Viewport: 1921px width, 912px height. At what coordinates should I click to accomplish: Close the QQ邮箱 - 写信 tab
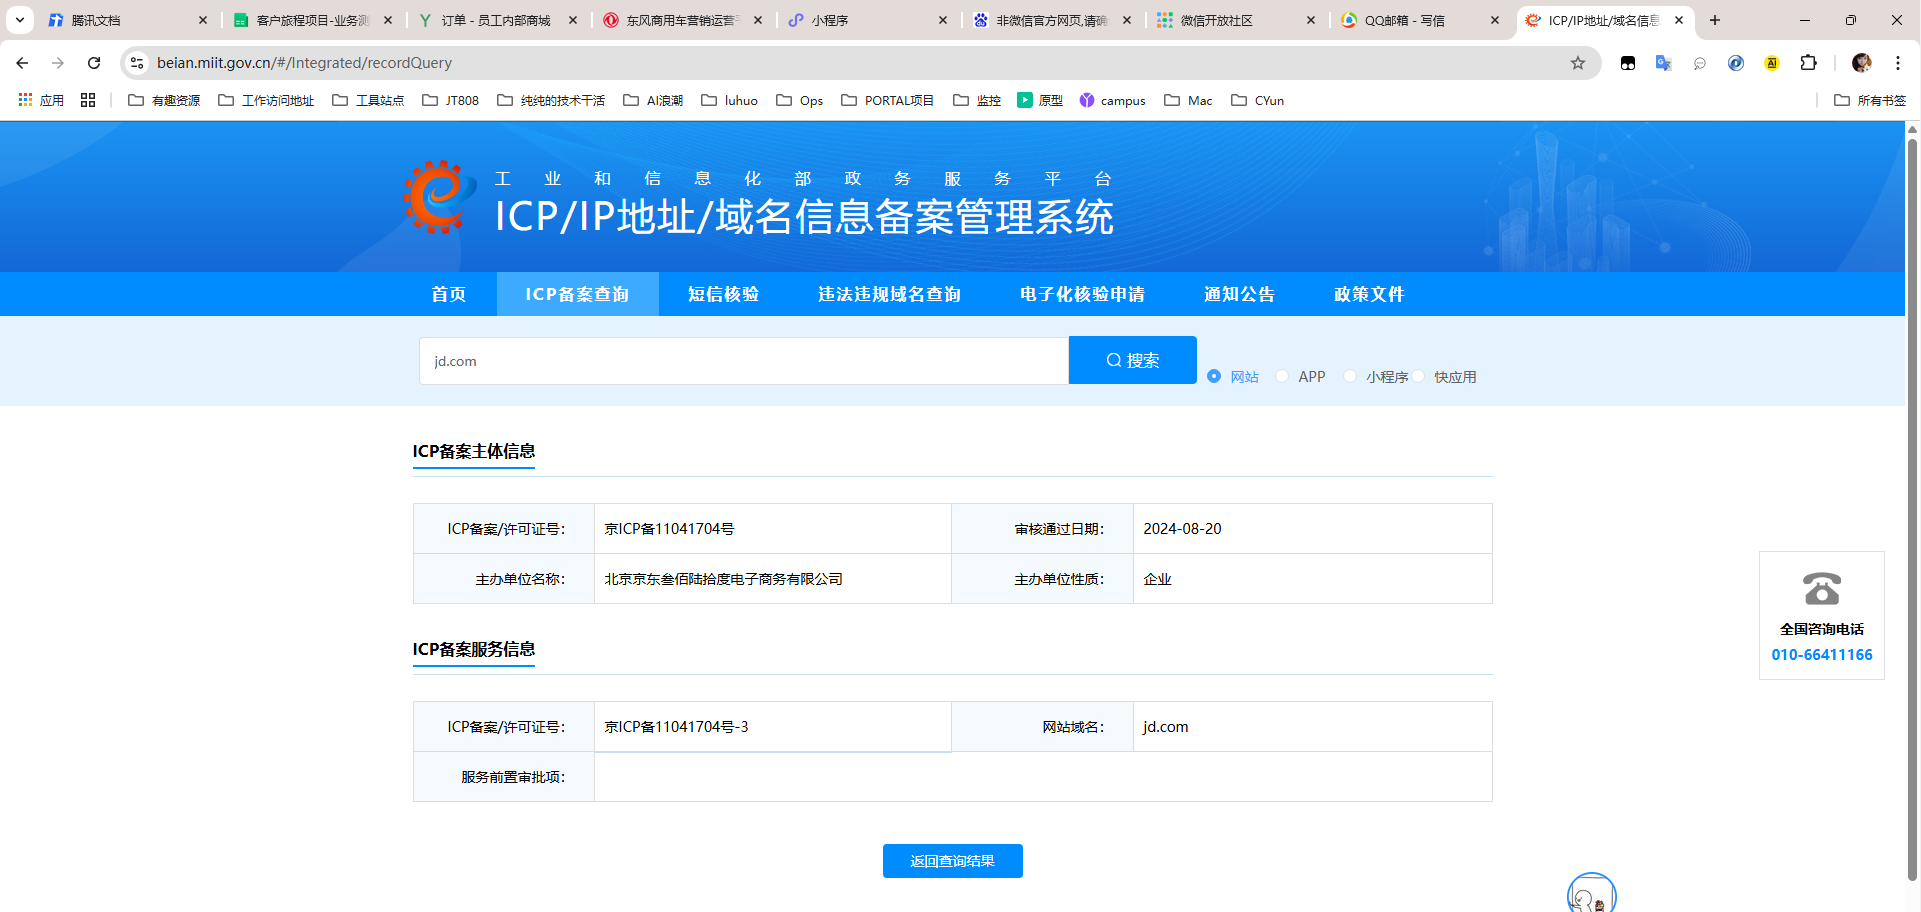click(1495, 20)
